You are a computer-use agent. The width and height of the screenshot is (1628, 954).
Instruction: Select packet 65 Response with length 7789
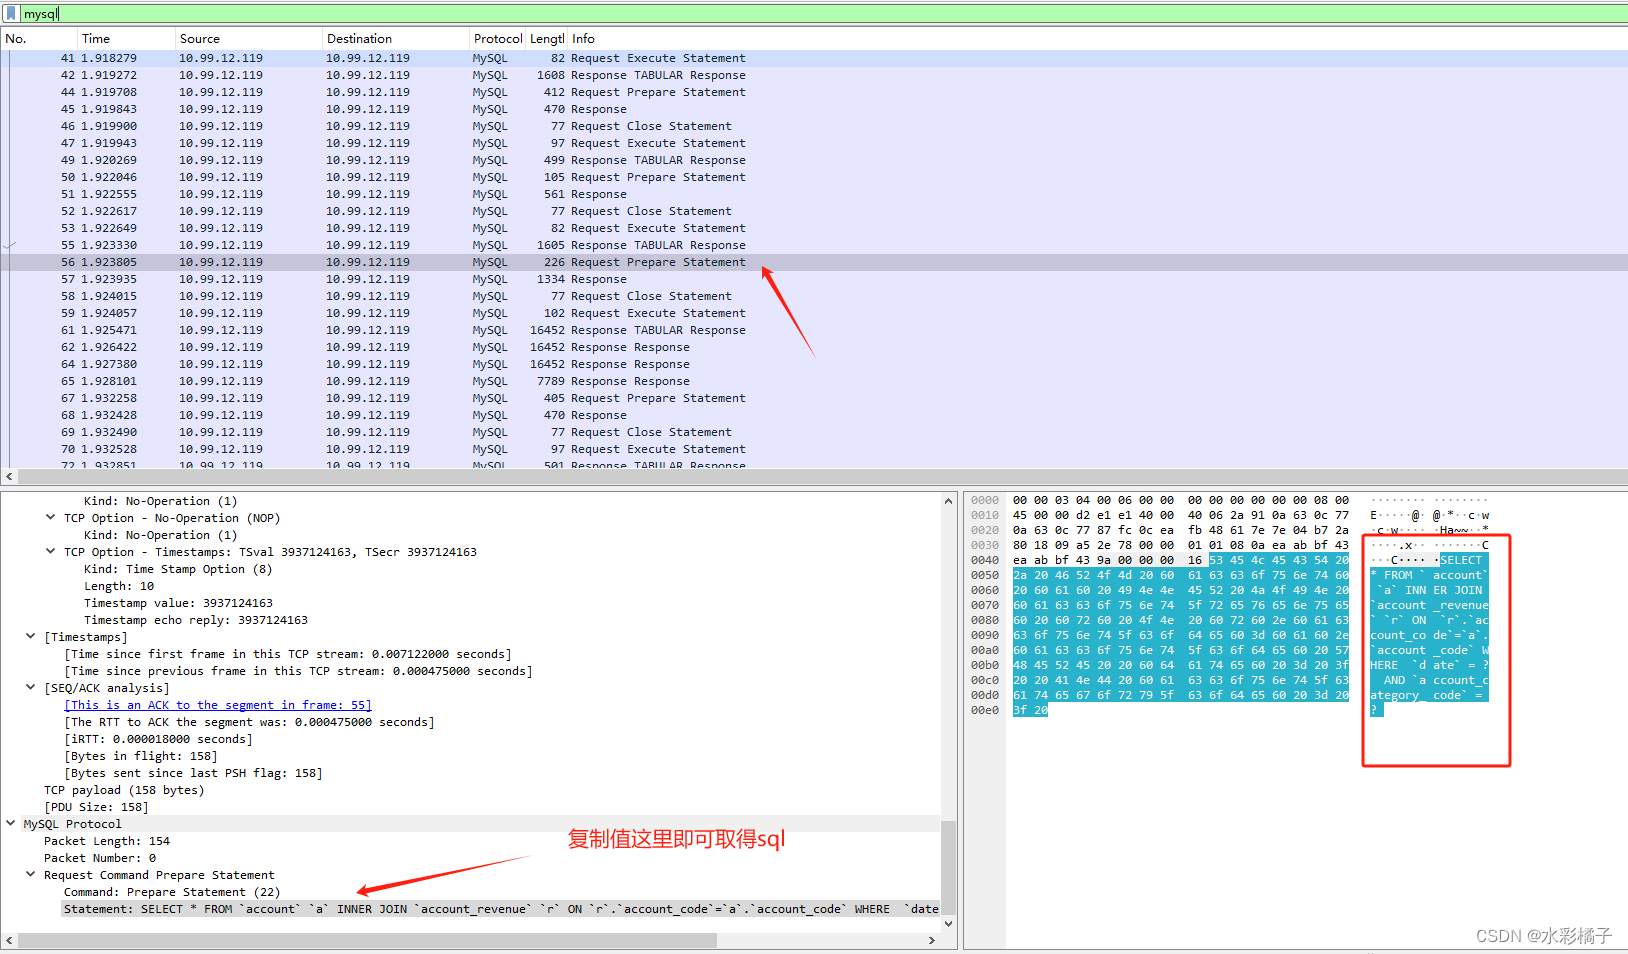(x=814, y=381)
